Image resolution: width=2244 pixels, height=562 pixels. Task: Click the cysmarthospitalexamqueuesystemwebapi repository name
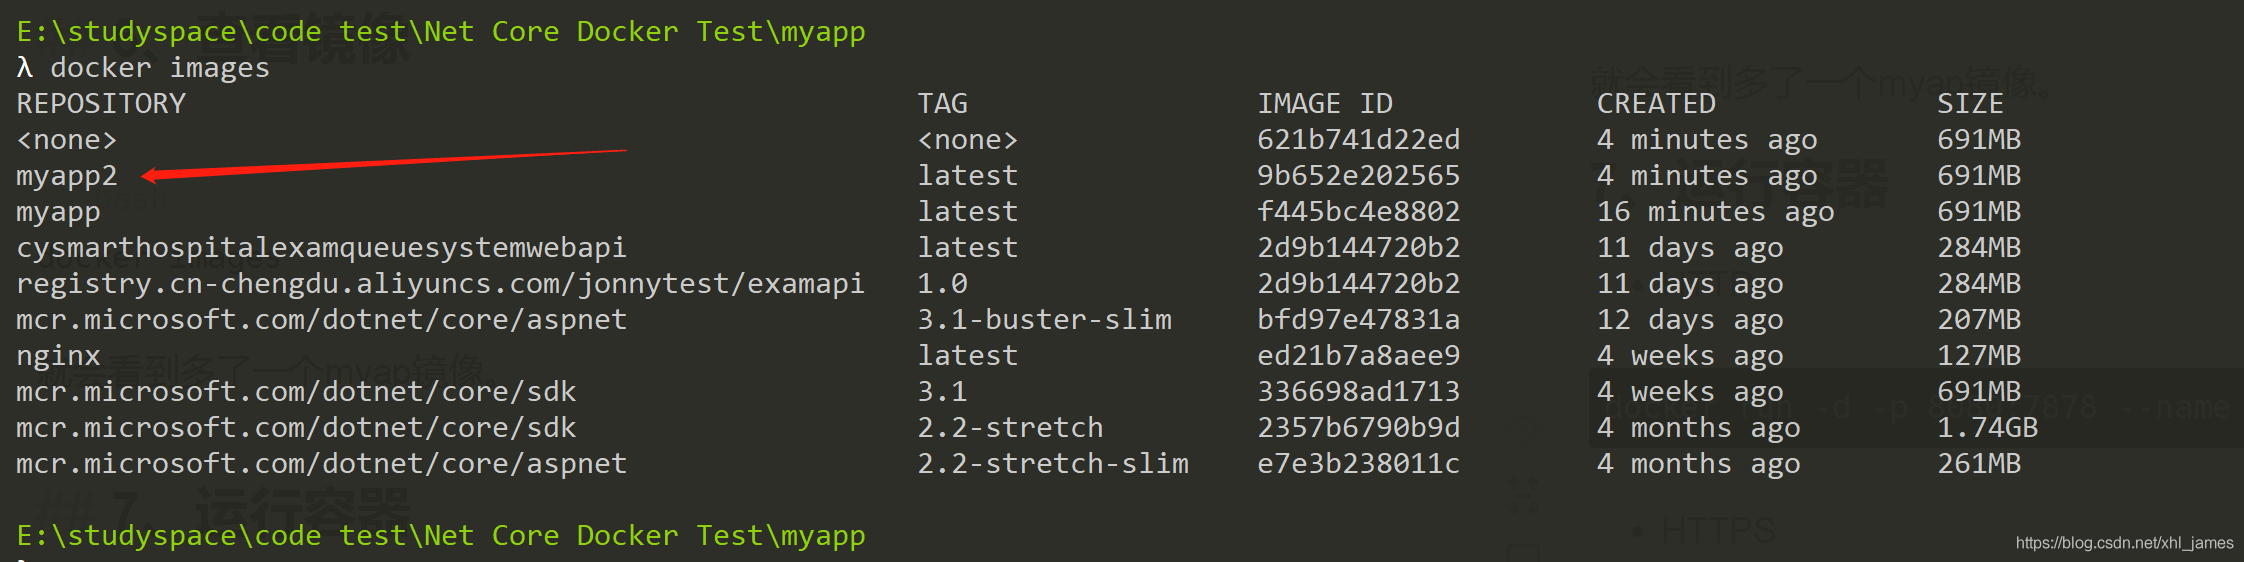(x=321, y=248)
